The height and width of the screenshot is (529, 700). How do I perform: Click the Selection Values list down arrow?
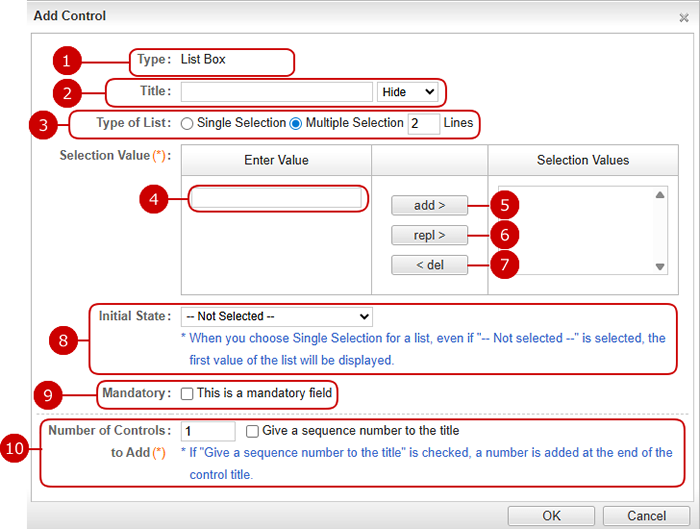tap(660, 267)
